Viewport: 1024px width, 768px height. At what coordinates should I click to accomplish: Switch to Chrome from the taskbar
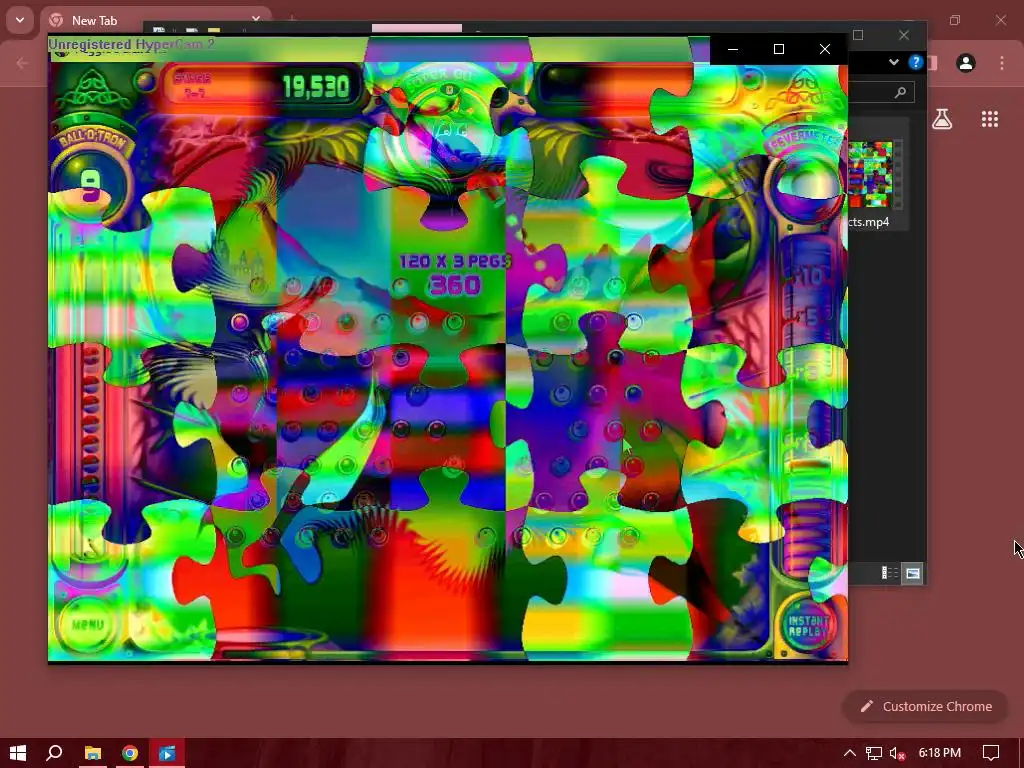[x=130, y=753]
